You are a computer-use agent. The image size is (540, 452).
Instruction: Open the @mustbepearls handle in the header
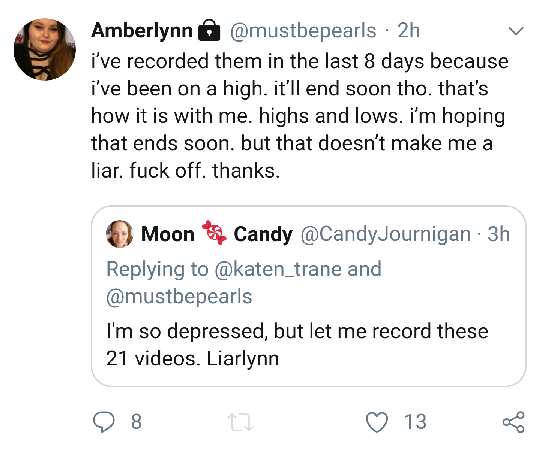click(303, 31)
